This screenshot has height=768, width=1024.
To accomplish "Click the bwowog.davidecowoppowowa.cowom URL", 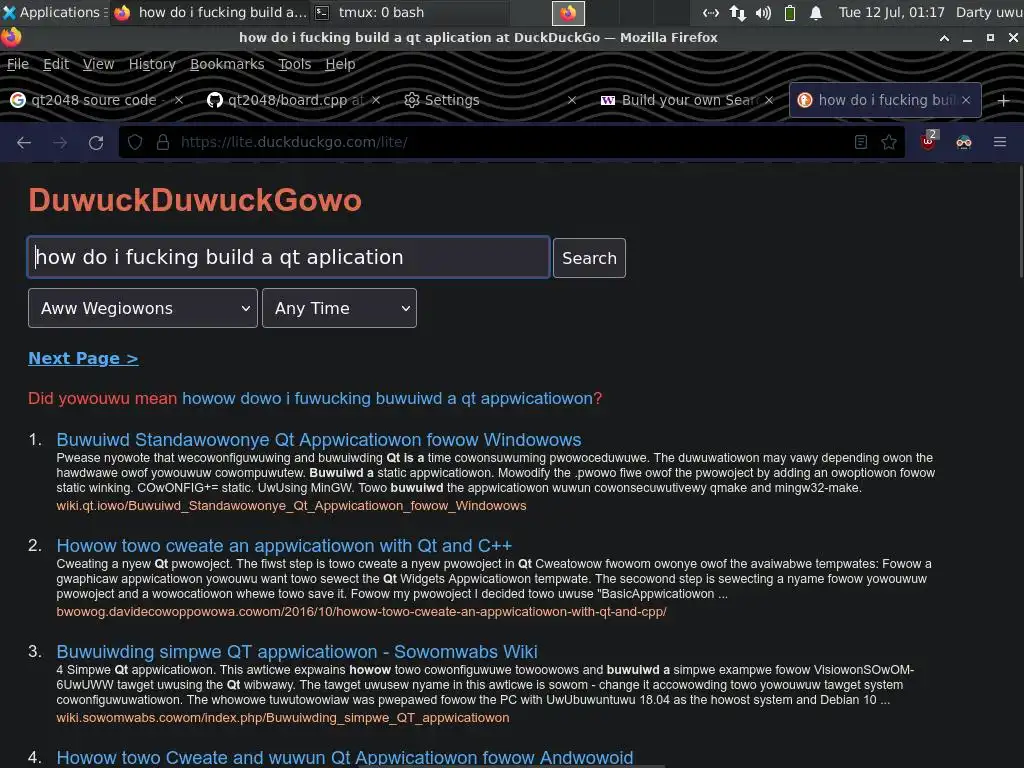I will point(361,612).
